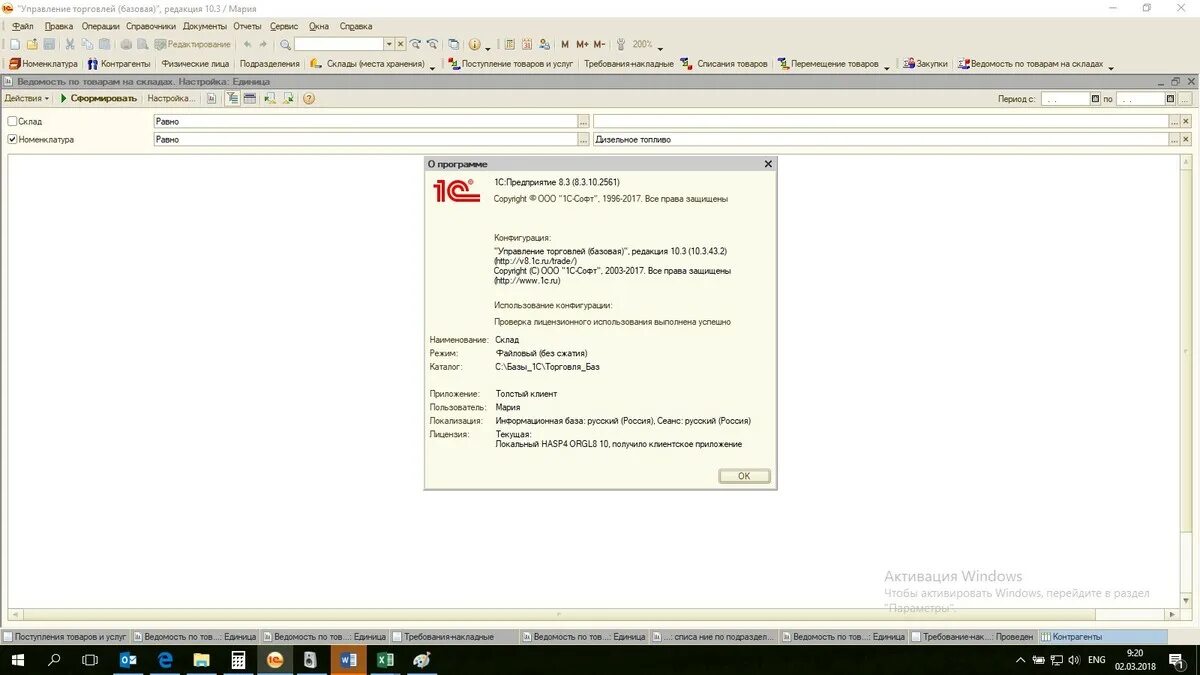The height and width of the screenshot is (675, 1200).
Task: Expand the dropdown arrow after Ведомость по товарам на складах
Action: (x=1111, y=66)
